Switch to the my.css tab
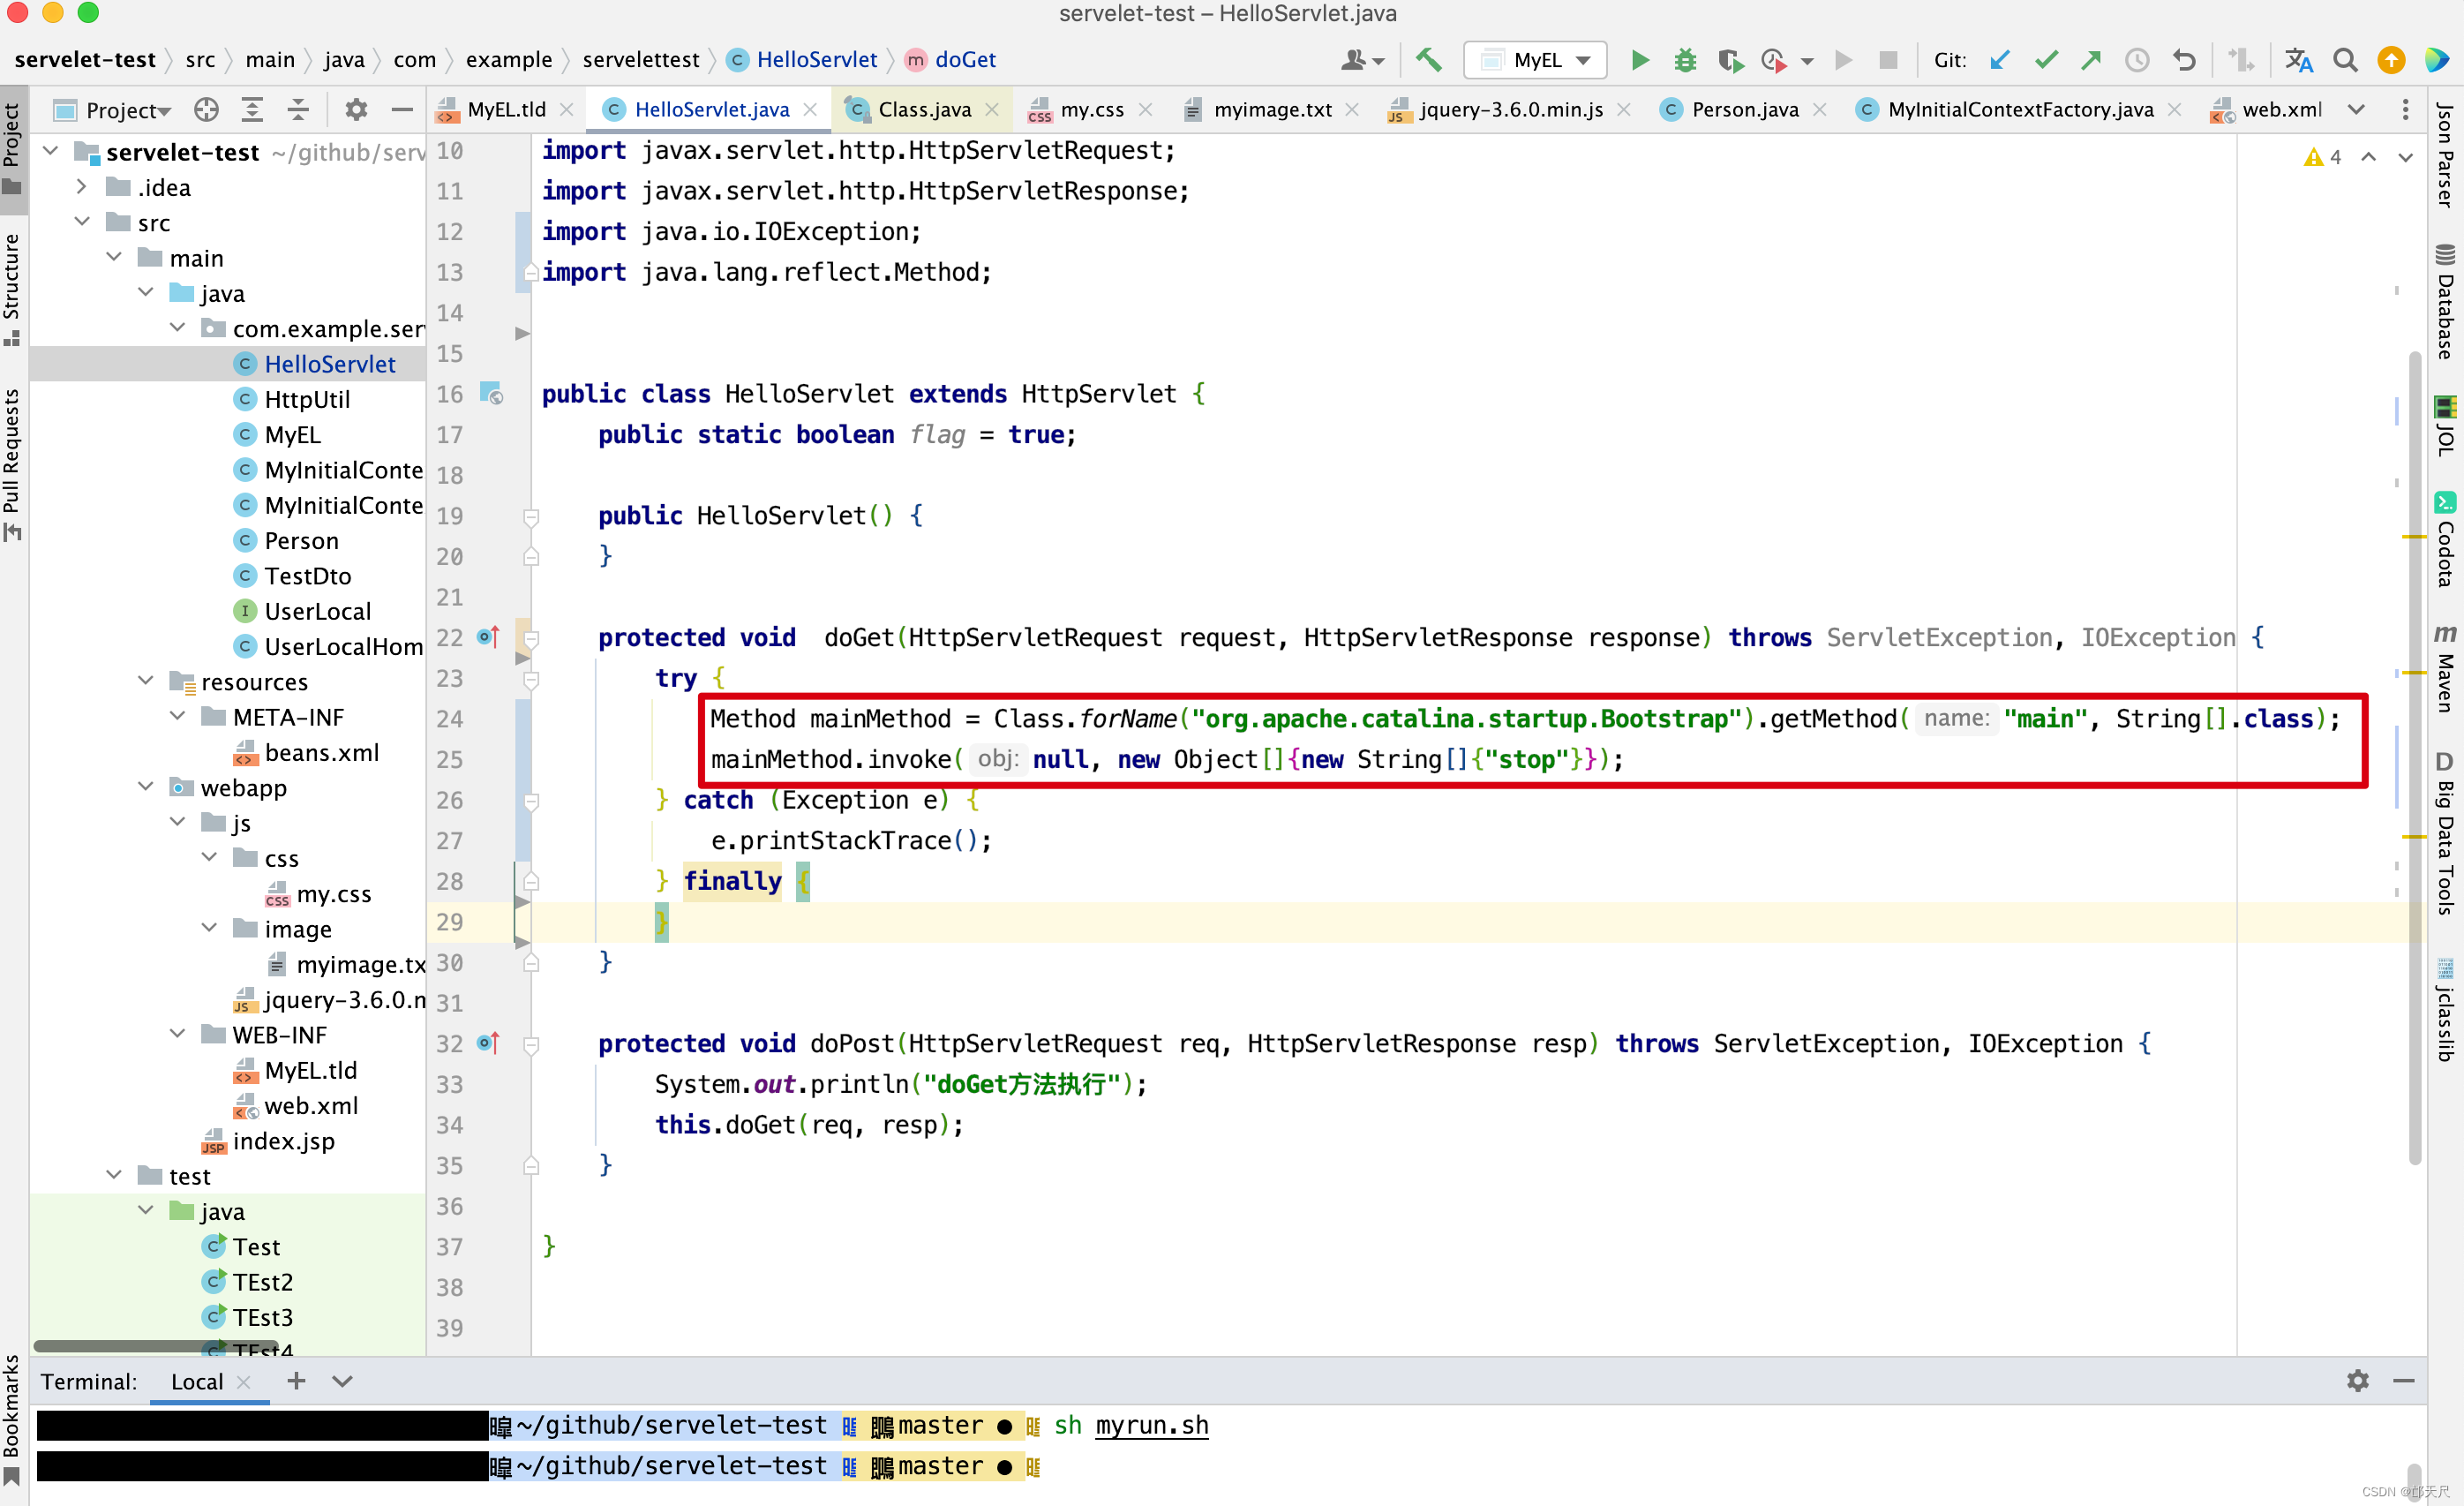The image size is (2464, 1506). click(x=1090, y=110)
